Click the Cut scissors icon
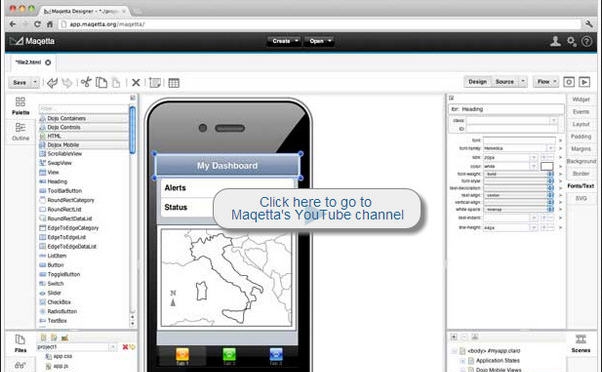This screenshot has width=602, height=372. pos(86,82)
